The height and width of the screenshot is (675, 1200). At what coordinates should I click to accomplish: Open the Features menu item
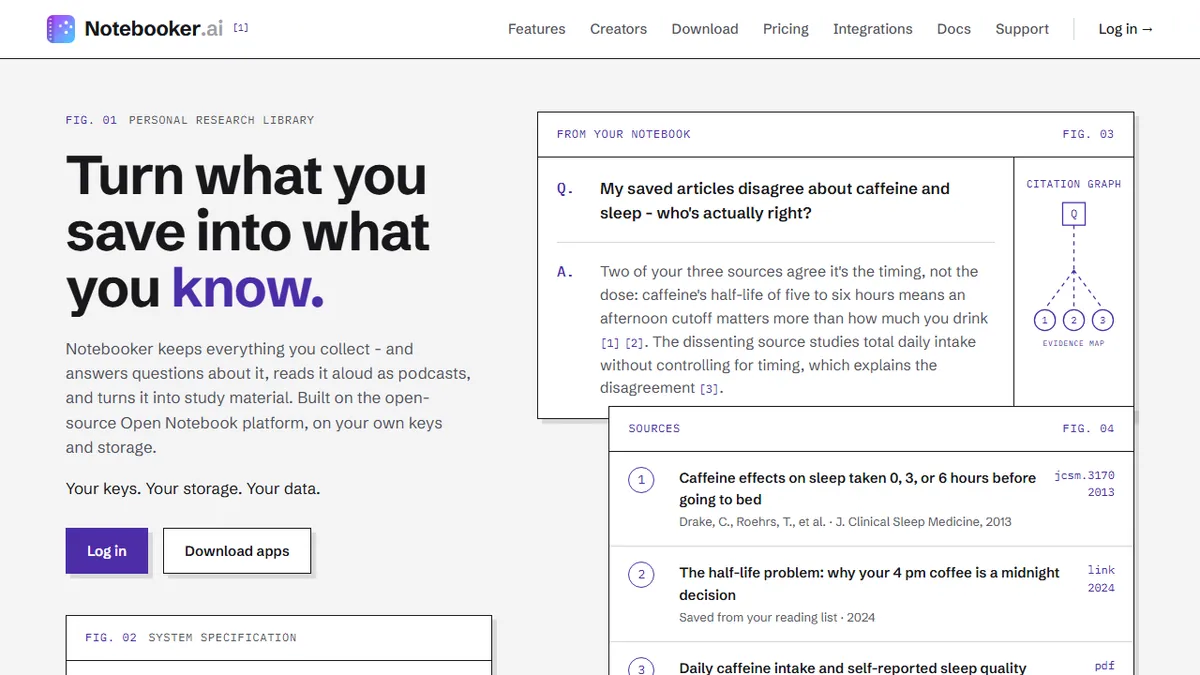(537, 29)
